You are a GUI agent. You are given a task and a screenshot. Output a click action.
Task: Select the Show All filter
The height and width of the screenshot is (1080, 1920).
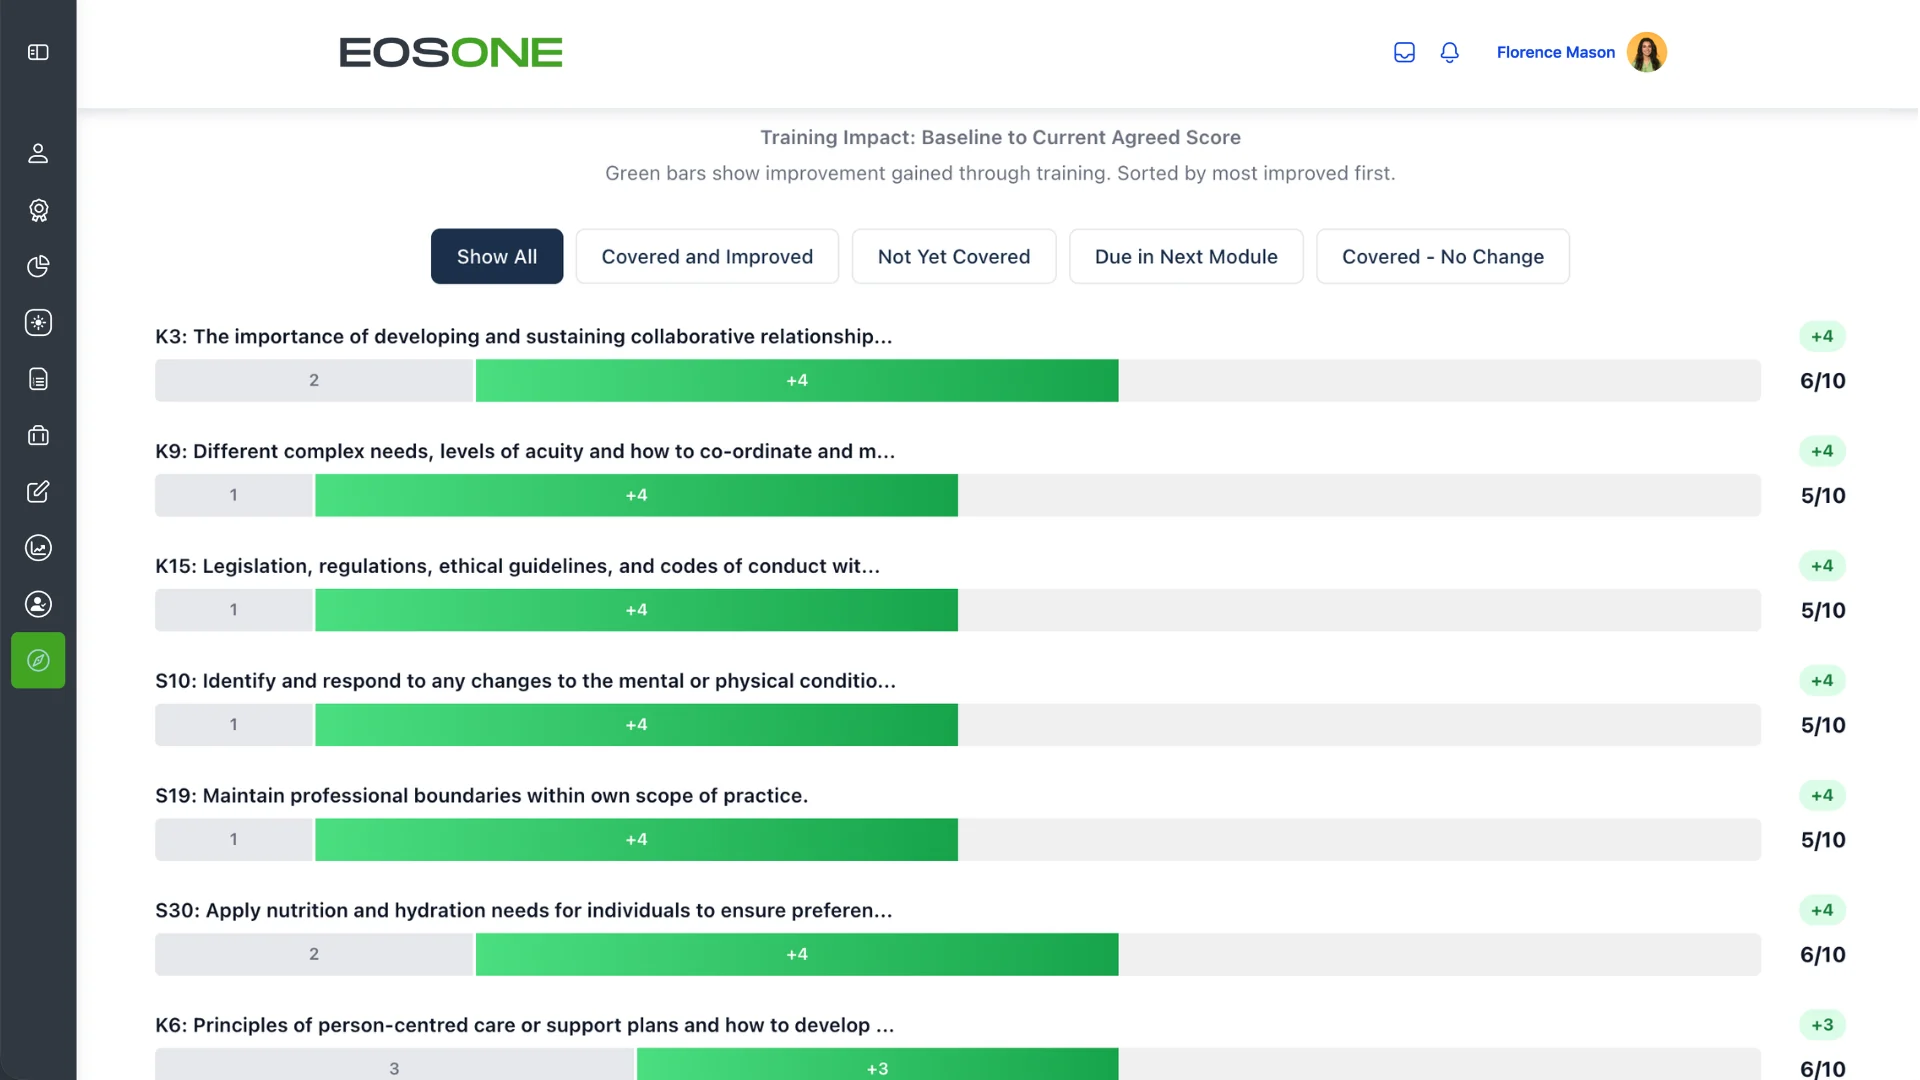click(497, 256)
